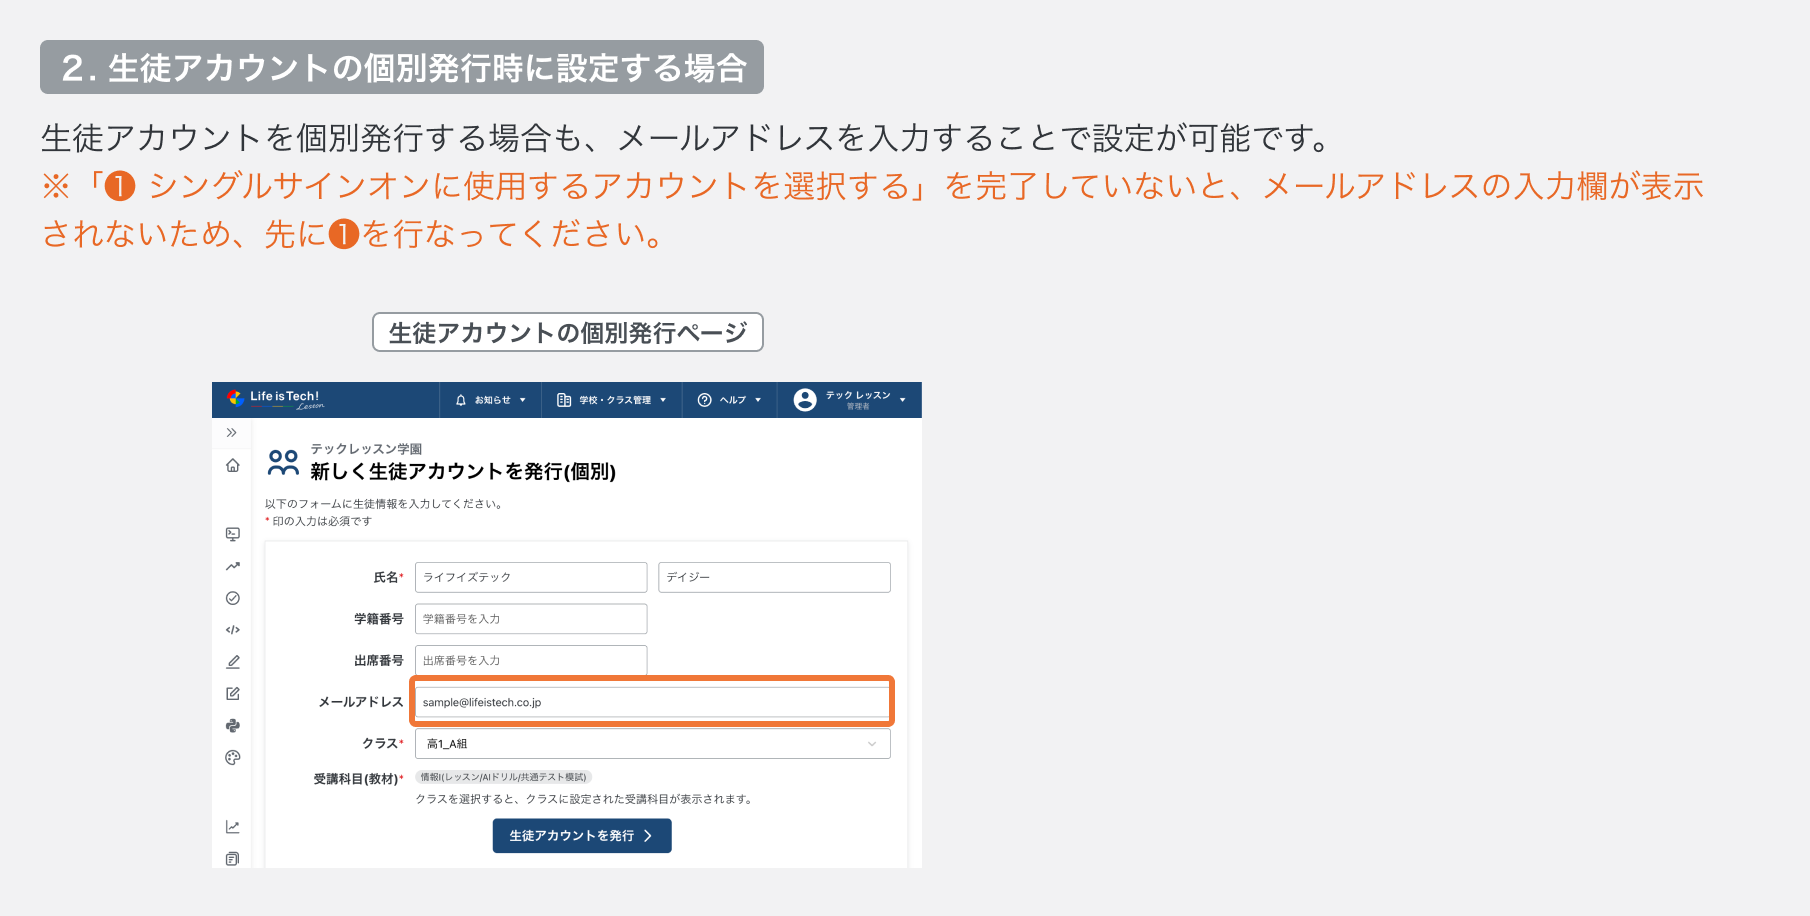Open the code brackets icon in sidebar
This screenshot has height=916, width=1810.
click(x=233, y=630)
